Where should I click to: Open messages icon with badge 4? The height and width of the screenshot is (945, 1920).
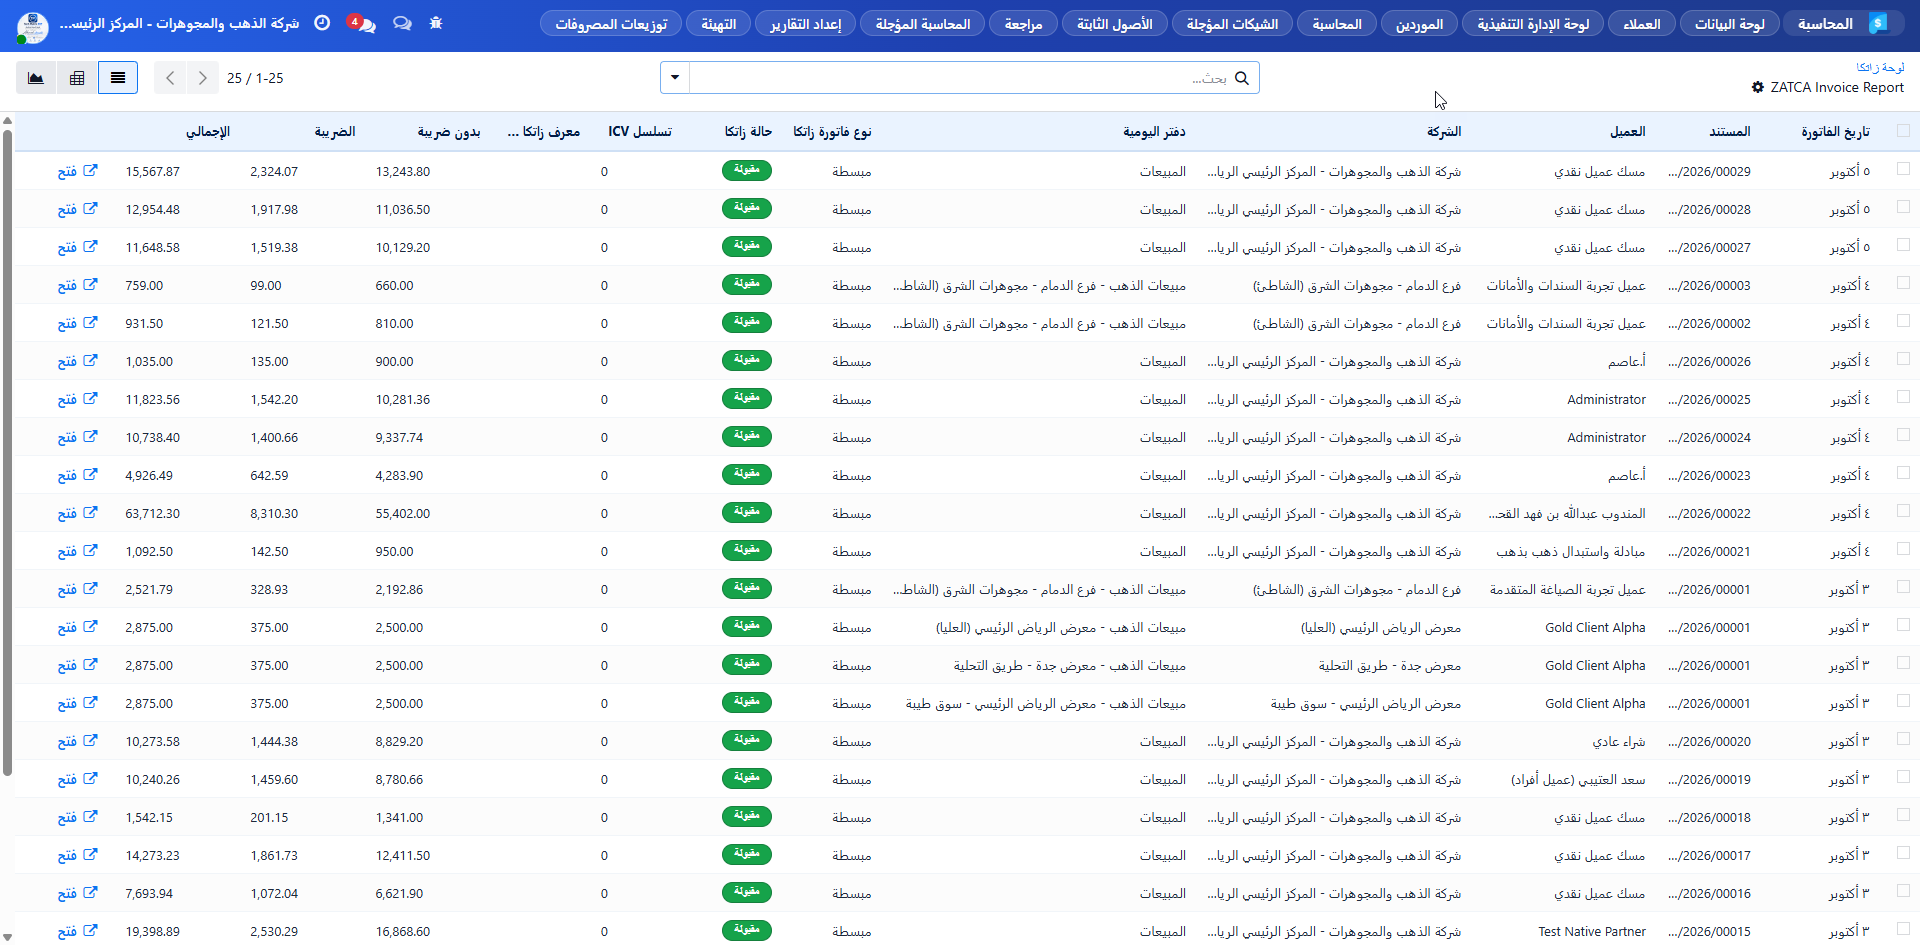pos(363,23)
